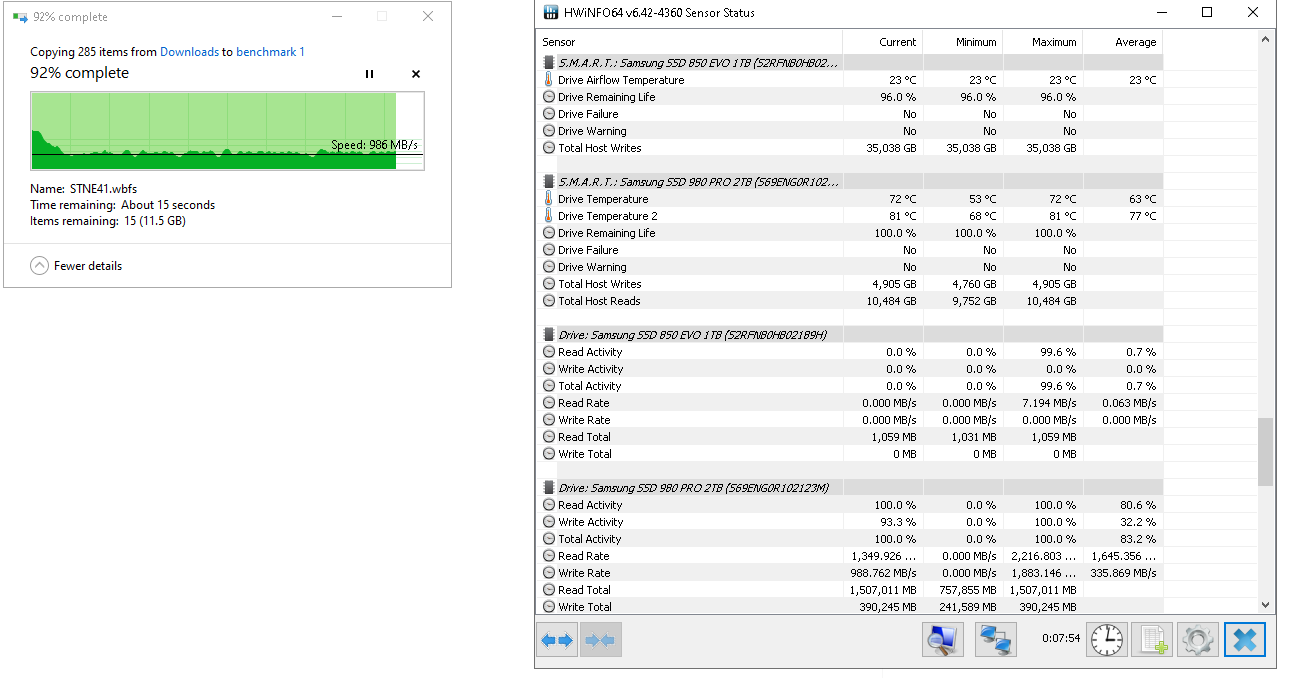
Task: Click the expand sensor columns arrows button
Action: pyautogui.click(x=558, y=640)
